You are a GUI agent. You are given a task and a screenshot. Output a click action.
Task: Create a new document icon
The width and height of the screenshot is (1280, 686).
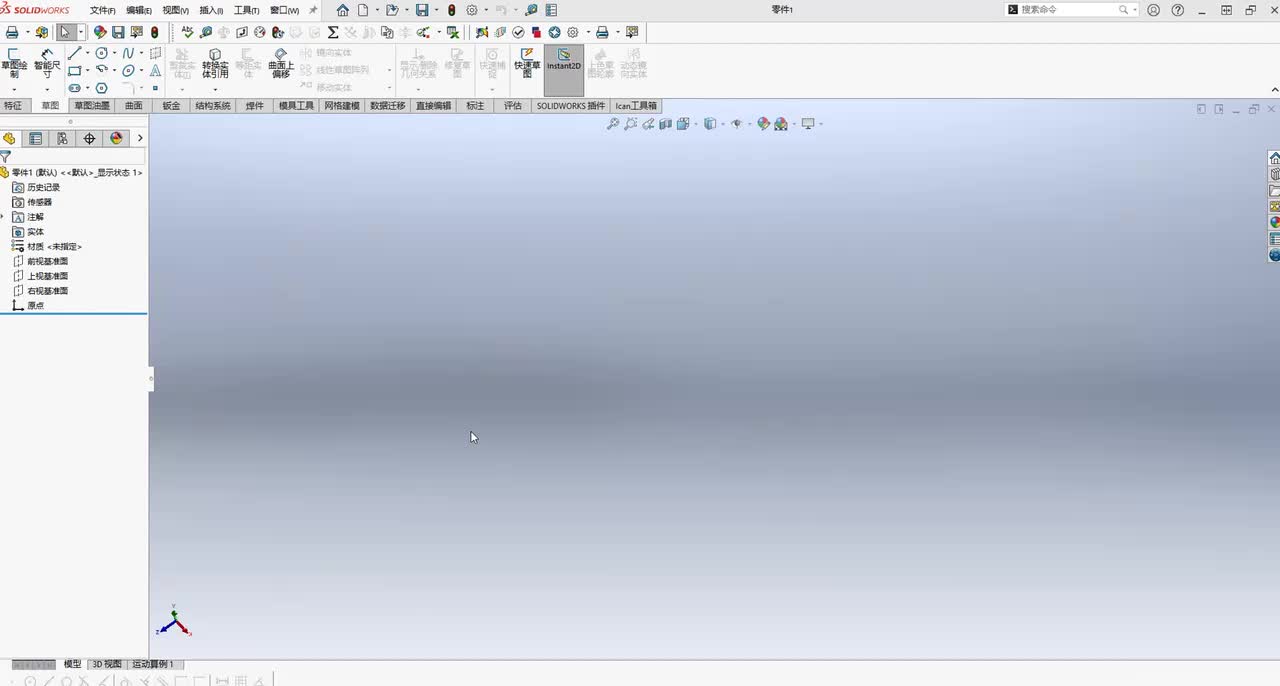362,10
